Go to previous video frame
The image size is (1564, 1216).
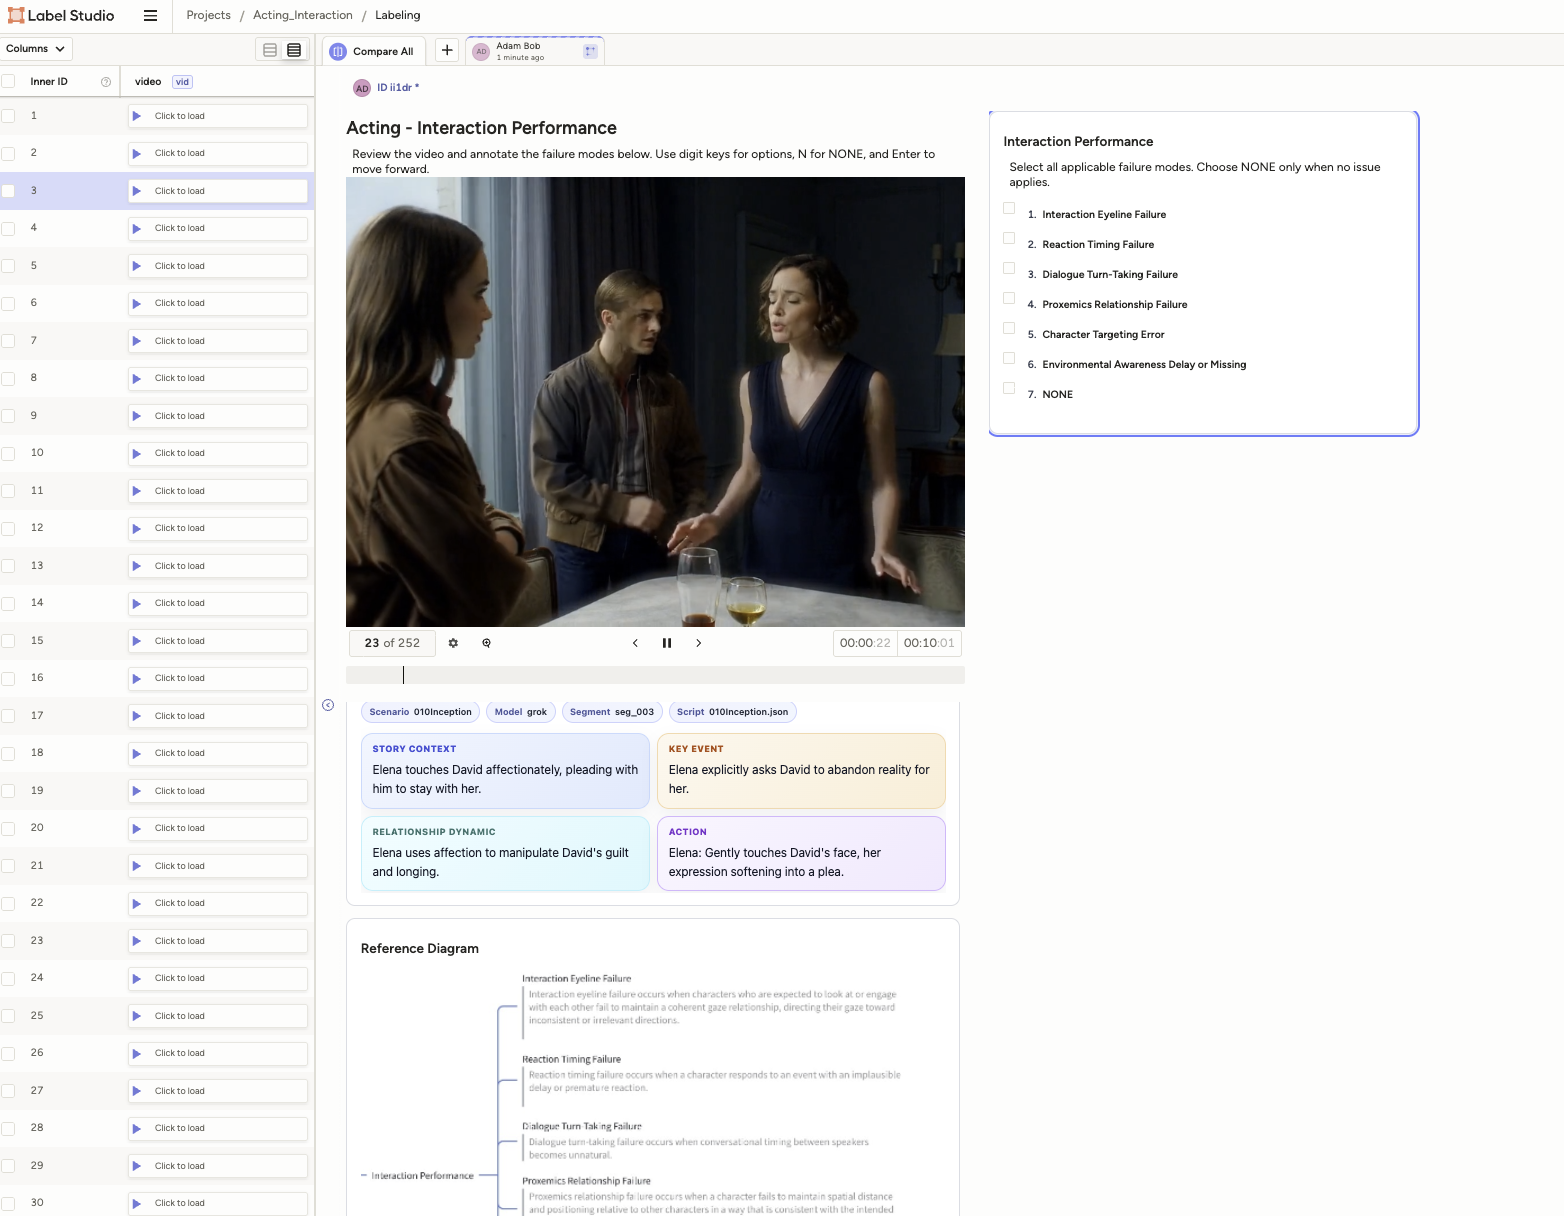[x=635, y=643]
